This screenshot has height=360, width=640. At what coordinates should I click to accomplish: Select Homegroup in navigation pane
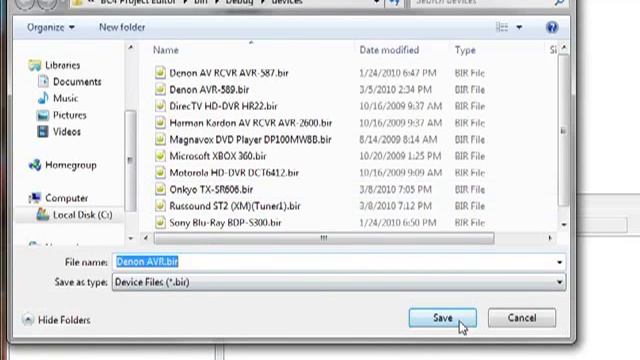(71, 165)
